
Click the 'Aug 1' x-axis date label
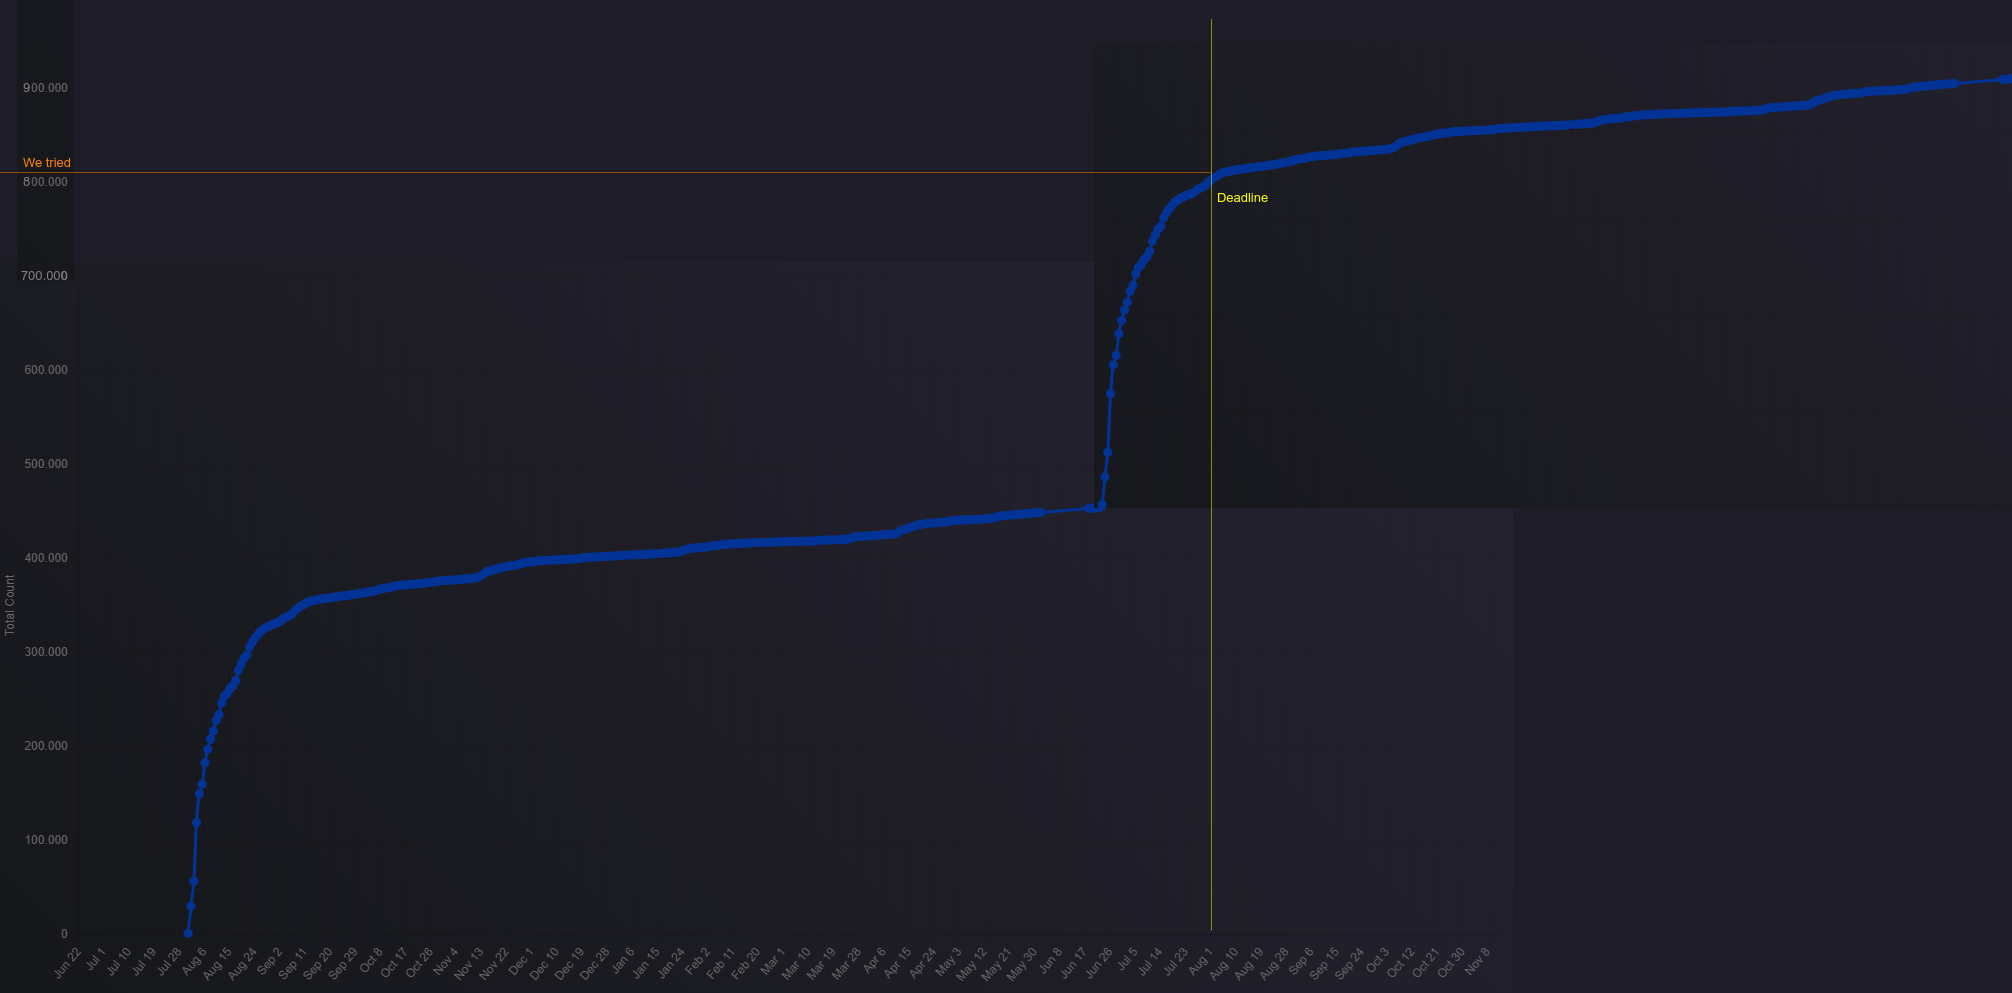pos(1200,961)
